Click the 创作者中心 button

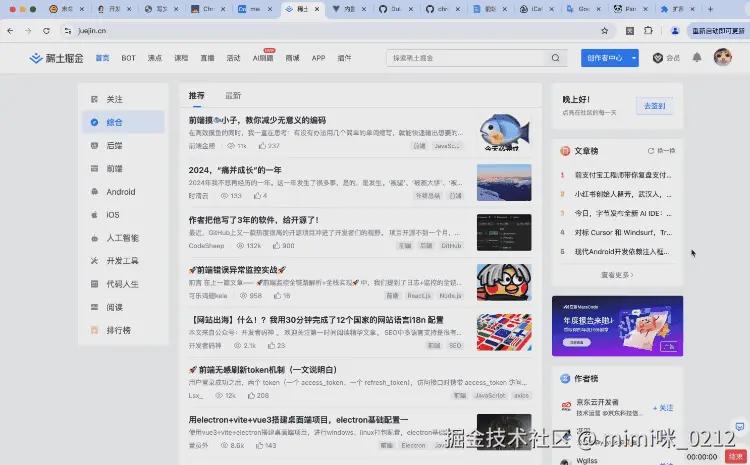pos(605,58)
